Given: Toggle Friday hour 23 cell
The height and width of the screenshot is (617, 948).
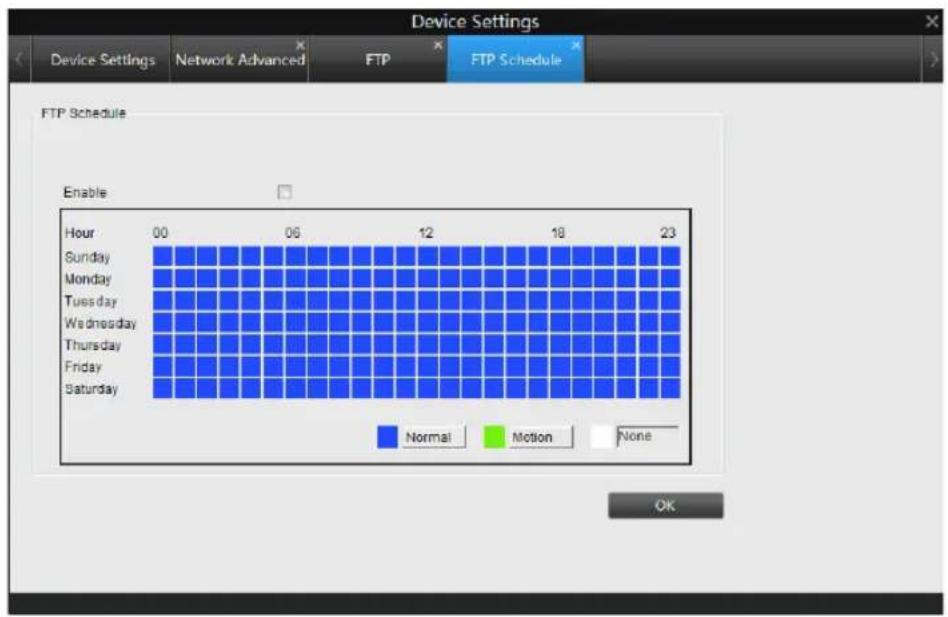Looking at the screenshot, I should tap(670, 366).
